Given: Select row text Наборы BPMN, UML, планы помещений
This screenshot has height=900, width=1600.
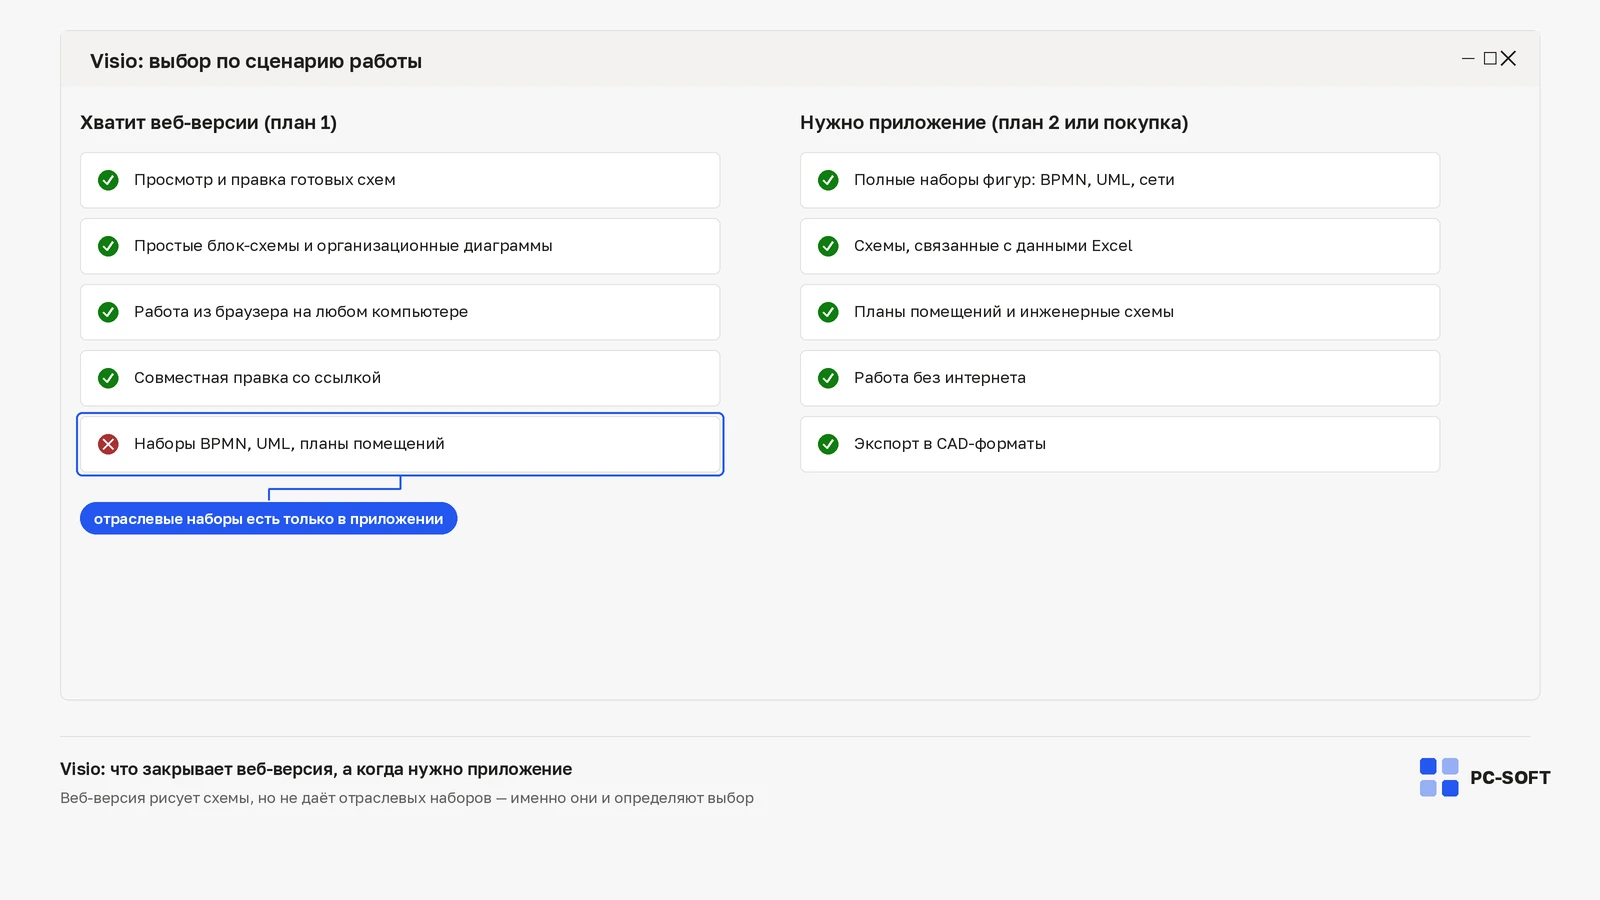Looking at the screenshot, I should tap(289, 444).
